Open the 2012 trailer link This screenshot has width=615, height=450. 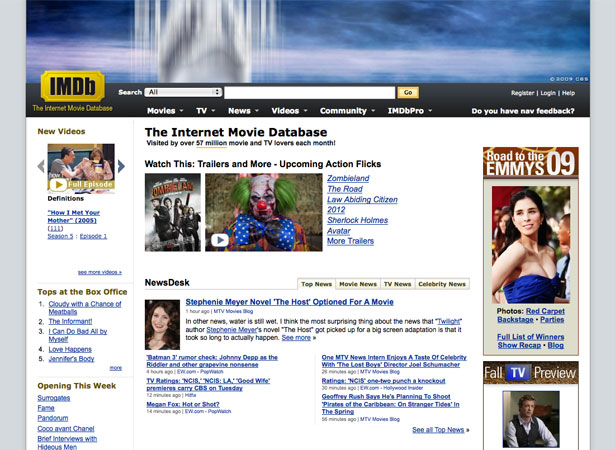click(336, 210)
